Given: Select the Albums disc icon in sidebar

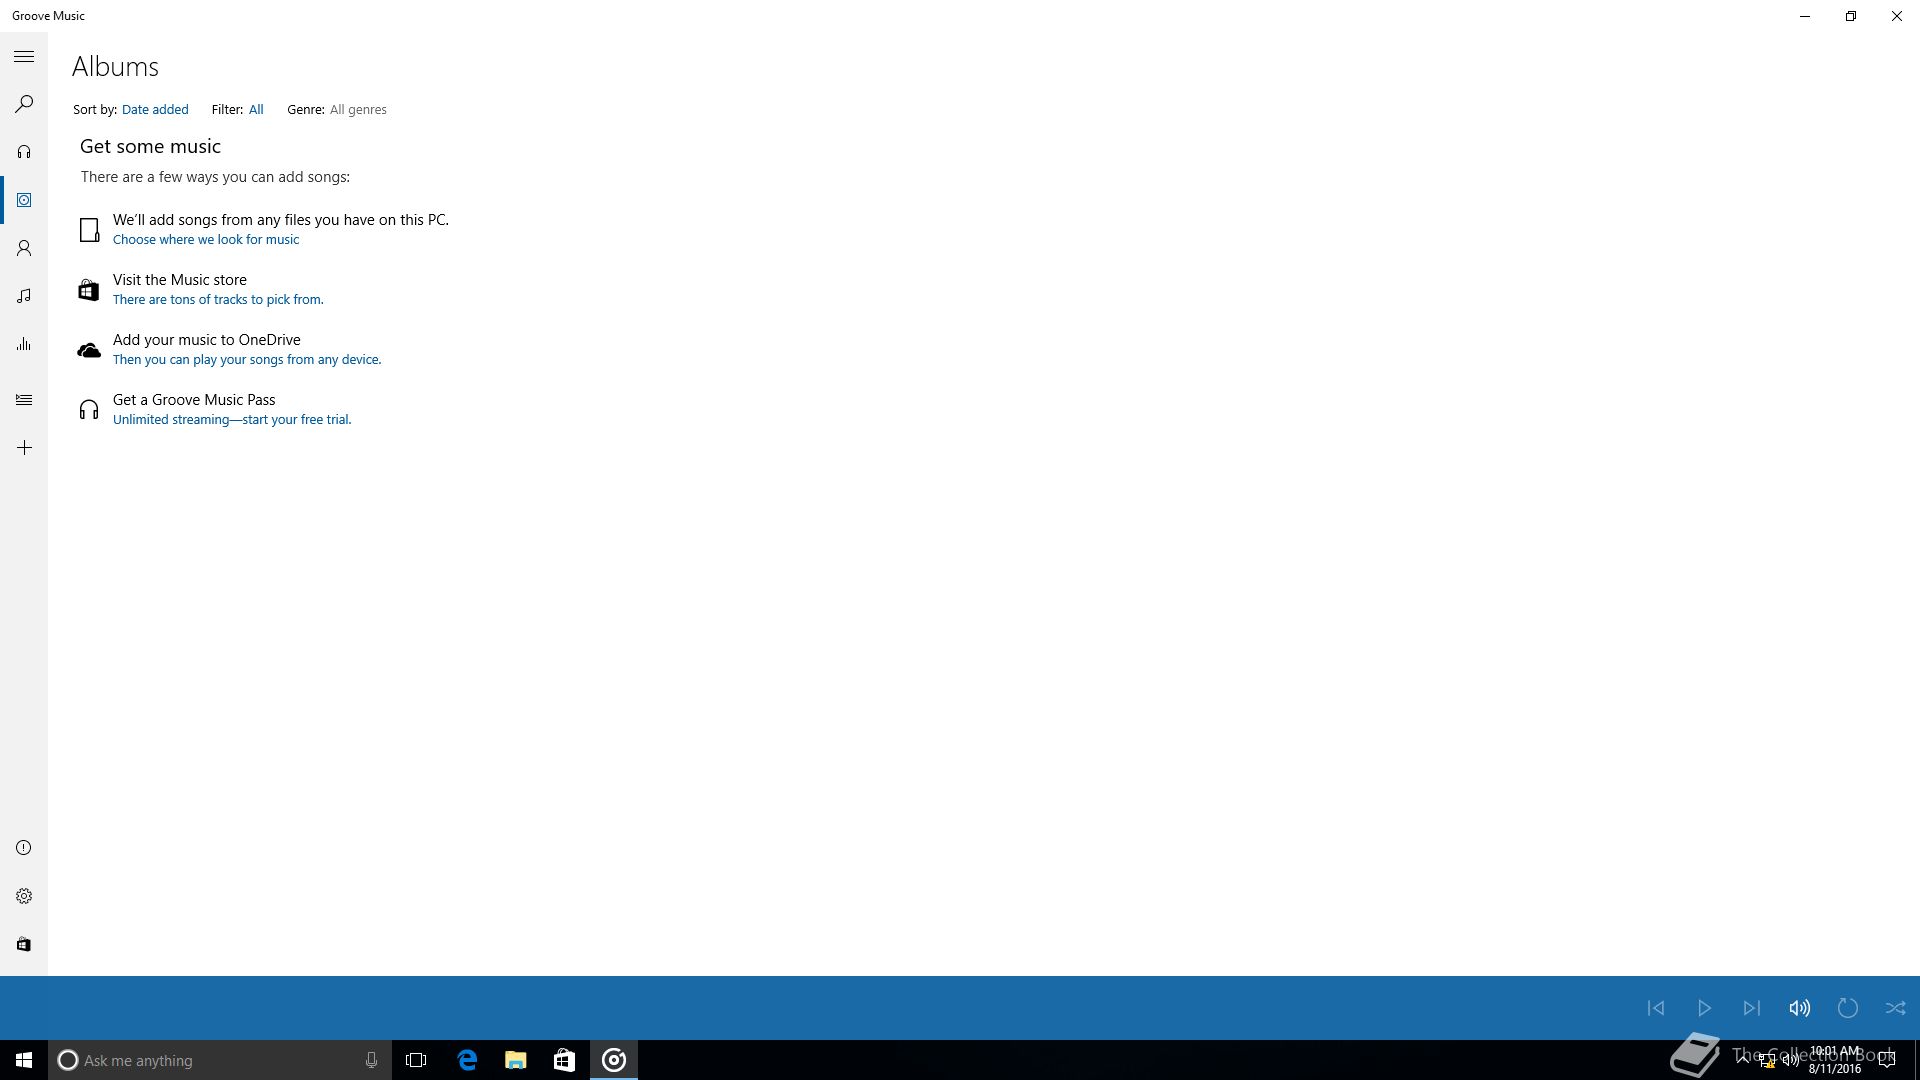Looking at the screenshot, I should (x=24, y=200).
